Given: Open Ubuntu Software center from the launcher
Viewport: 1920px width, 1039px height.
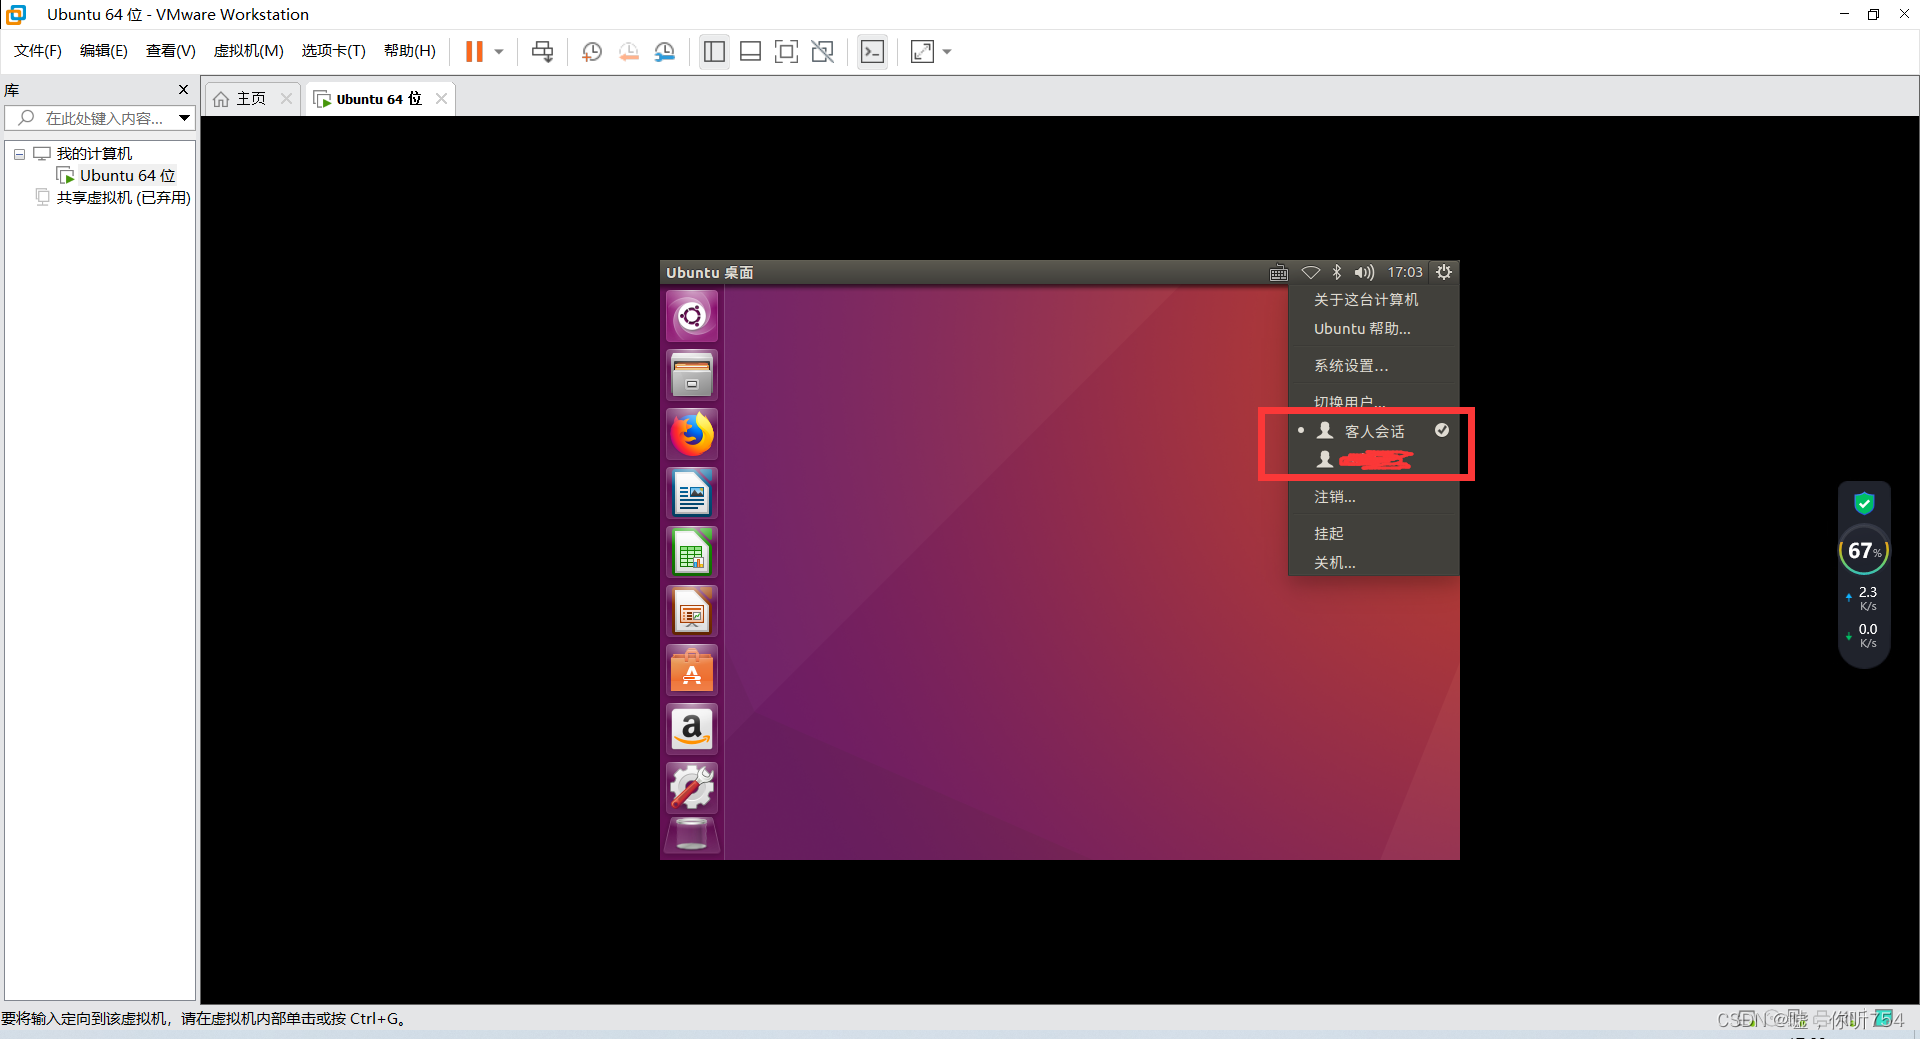Looking at the screenshot, I should (692, 671).
